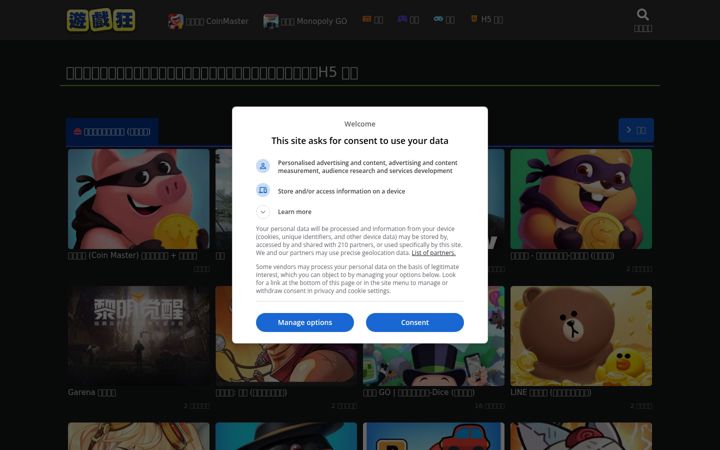This screenshot has width=720, height=450.
Task: Click the Consent button
Action: coord(415,322)
